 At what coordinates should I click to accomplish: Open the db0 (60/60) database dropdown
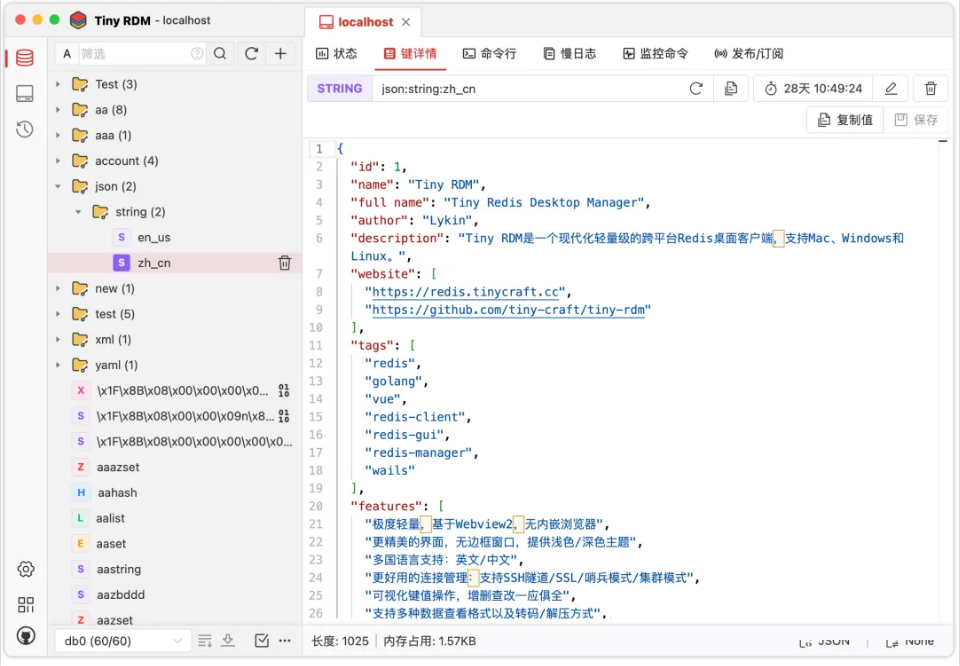tap(122, 641)
